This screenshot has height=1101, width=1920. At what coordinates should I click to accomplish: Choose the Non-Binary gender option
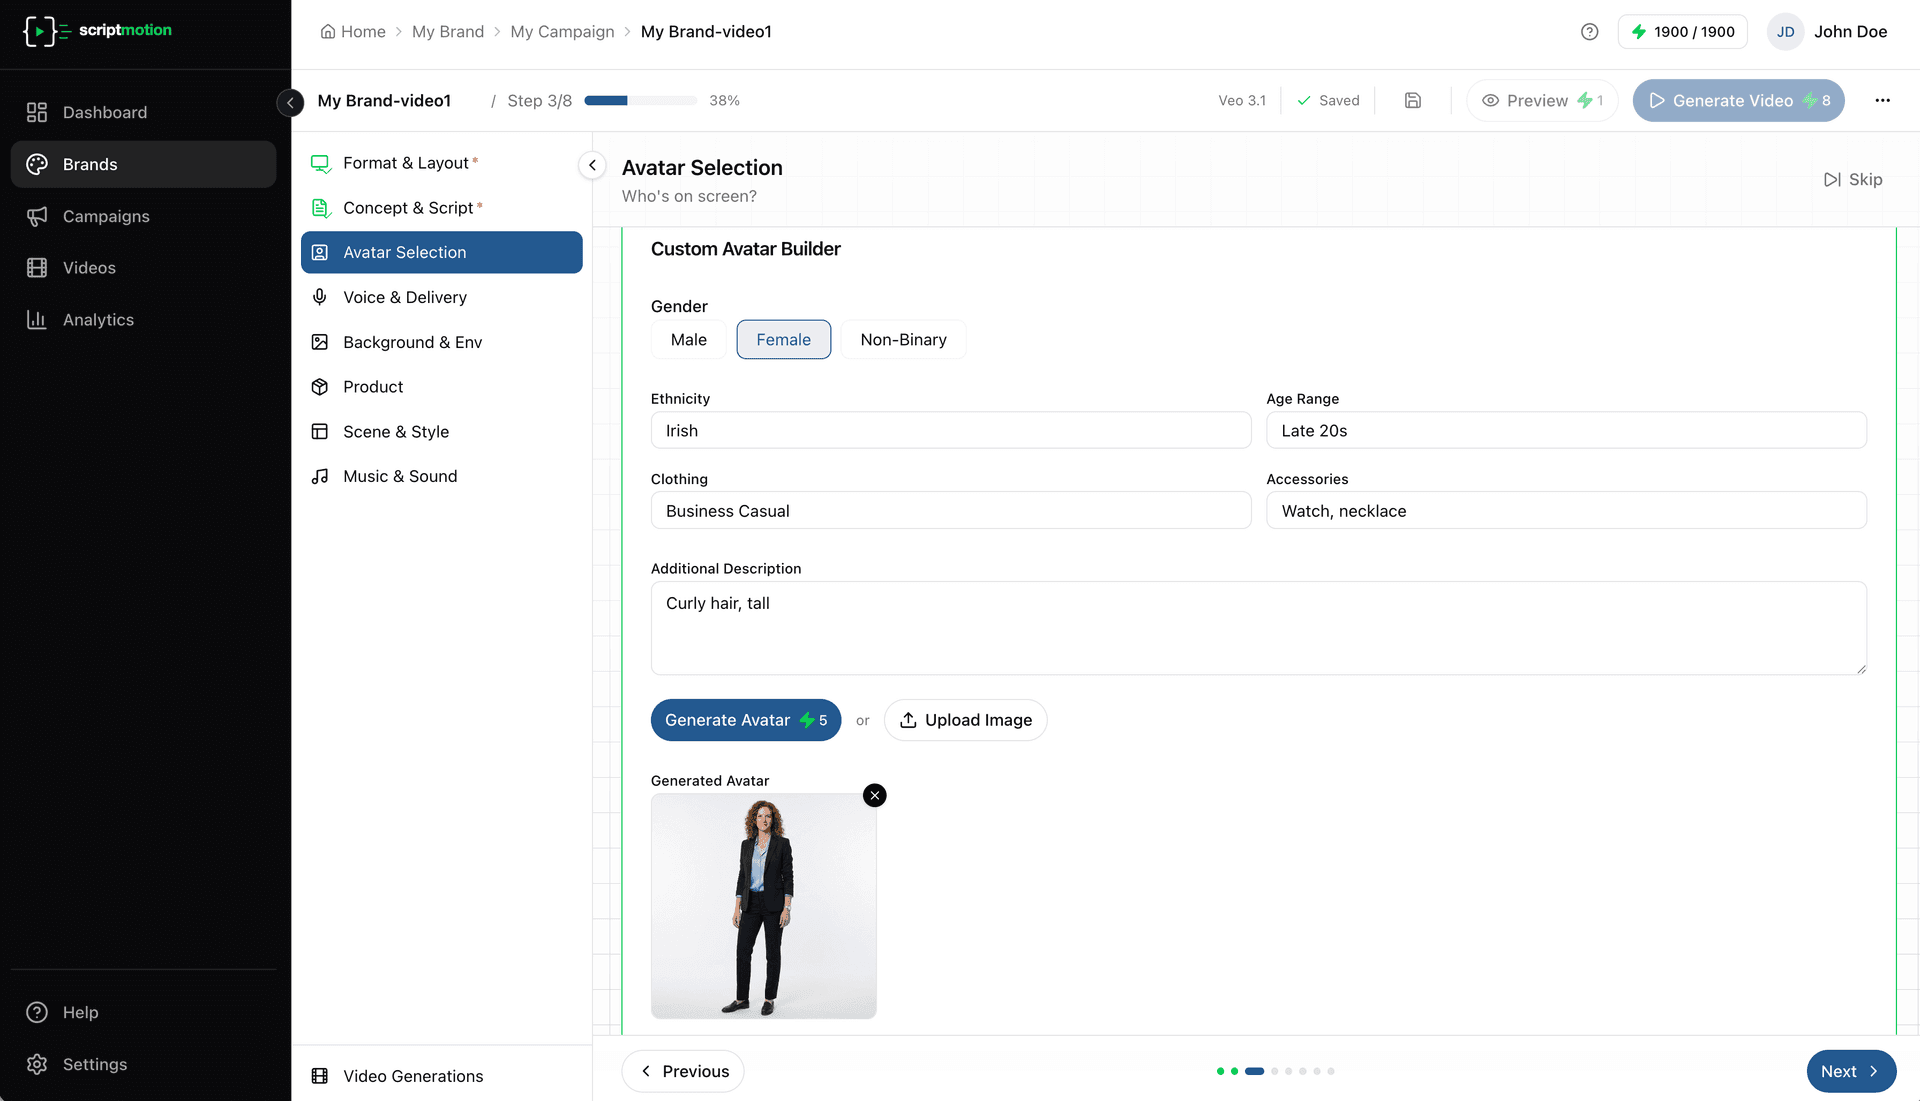(902, 340)
